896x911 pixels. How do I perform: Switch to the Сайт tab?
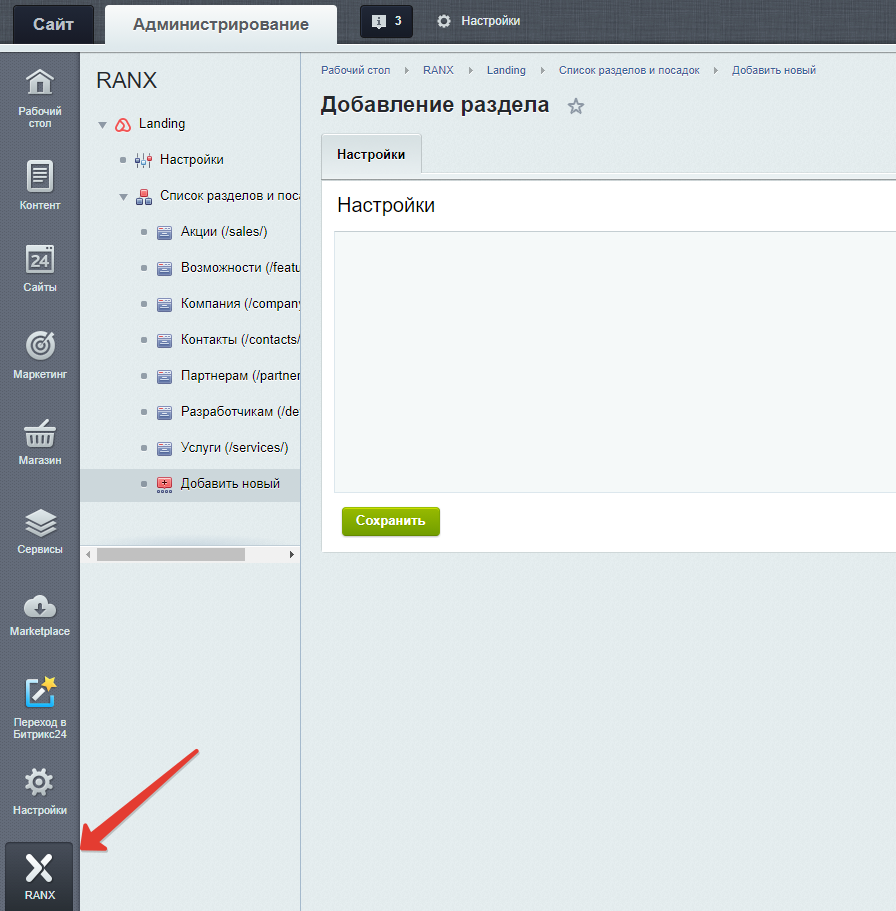[53, 24]
